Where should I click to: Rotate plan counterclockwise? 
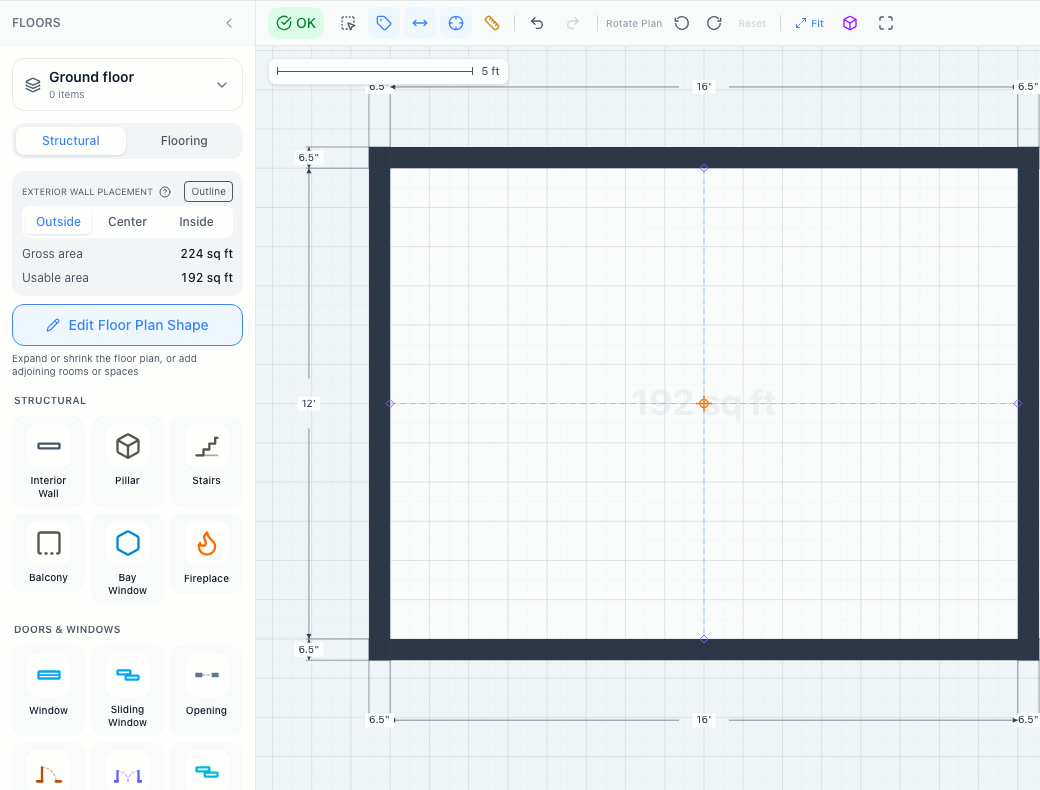pos(682,23)
